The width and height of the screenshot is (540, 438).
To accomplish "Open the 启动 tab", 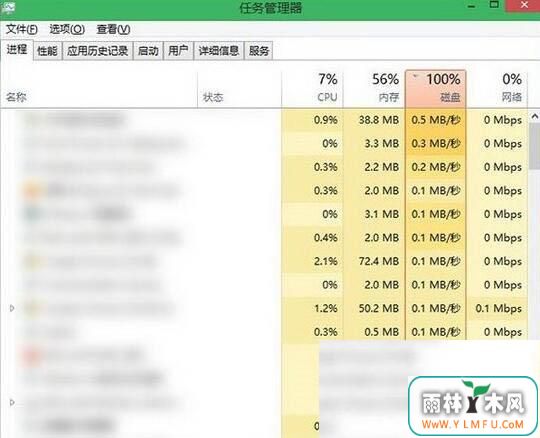I will pos(148,51).
